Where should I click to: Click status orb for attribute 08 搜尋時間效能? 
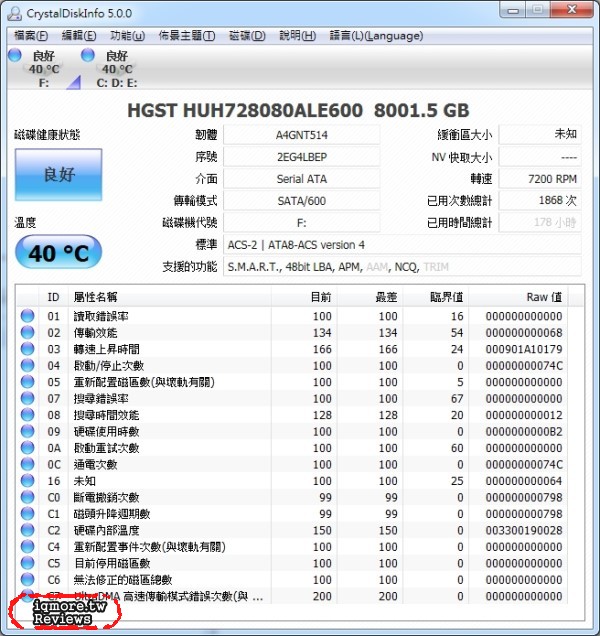tap(28, 415)
